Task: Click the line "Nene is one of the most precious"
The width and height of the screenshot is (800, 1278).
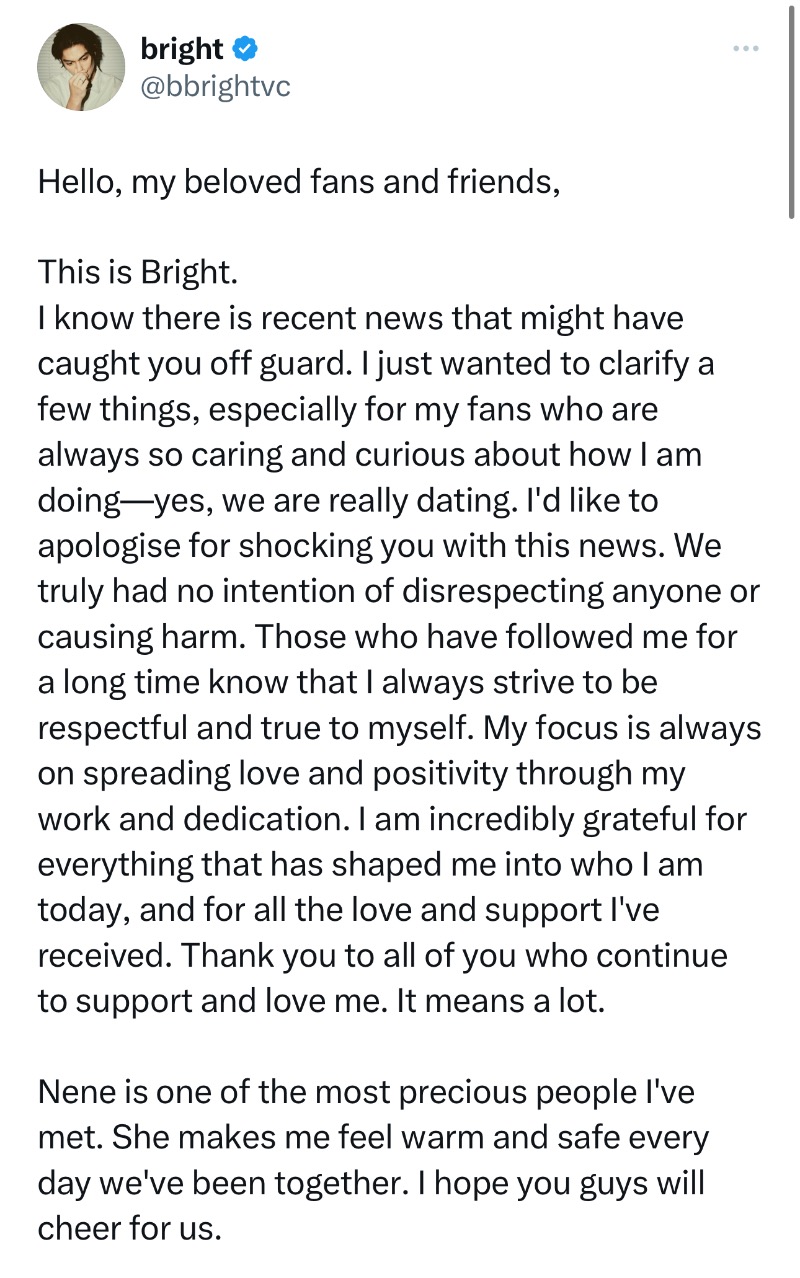Action: tap(365, 1092)
